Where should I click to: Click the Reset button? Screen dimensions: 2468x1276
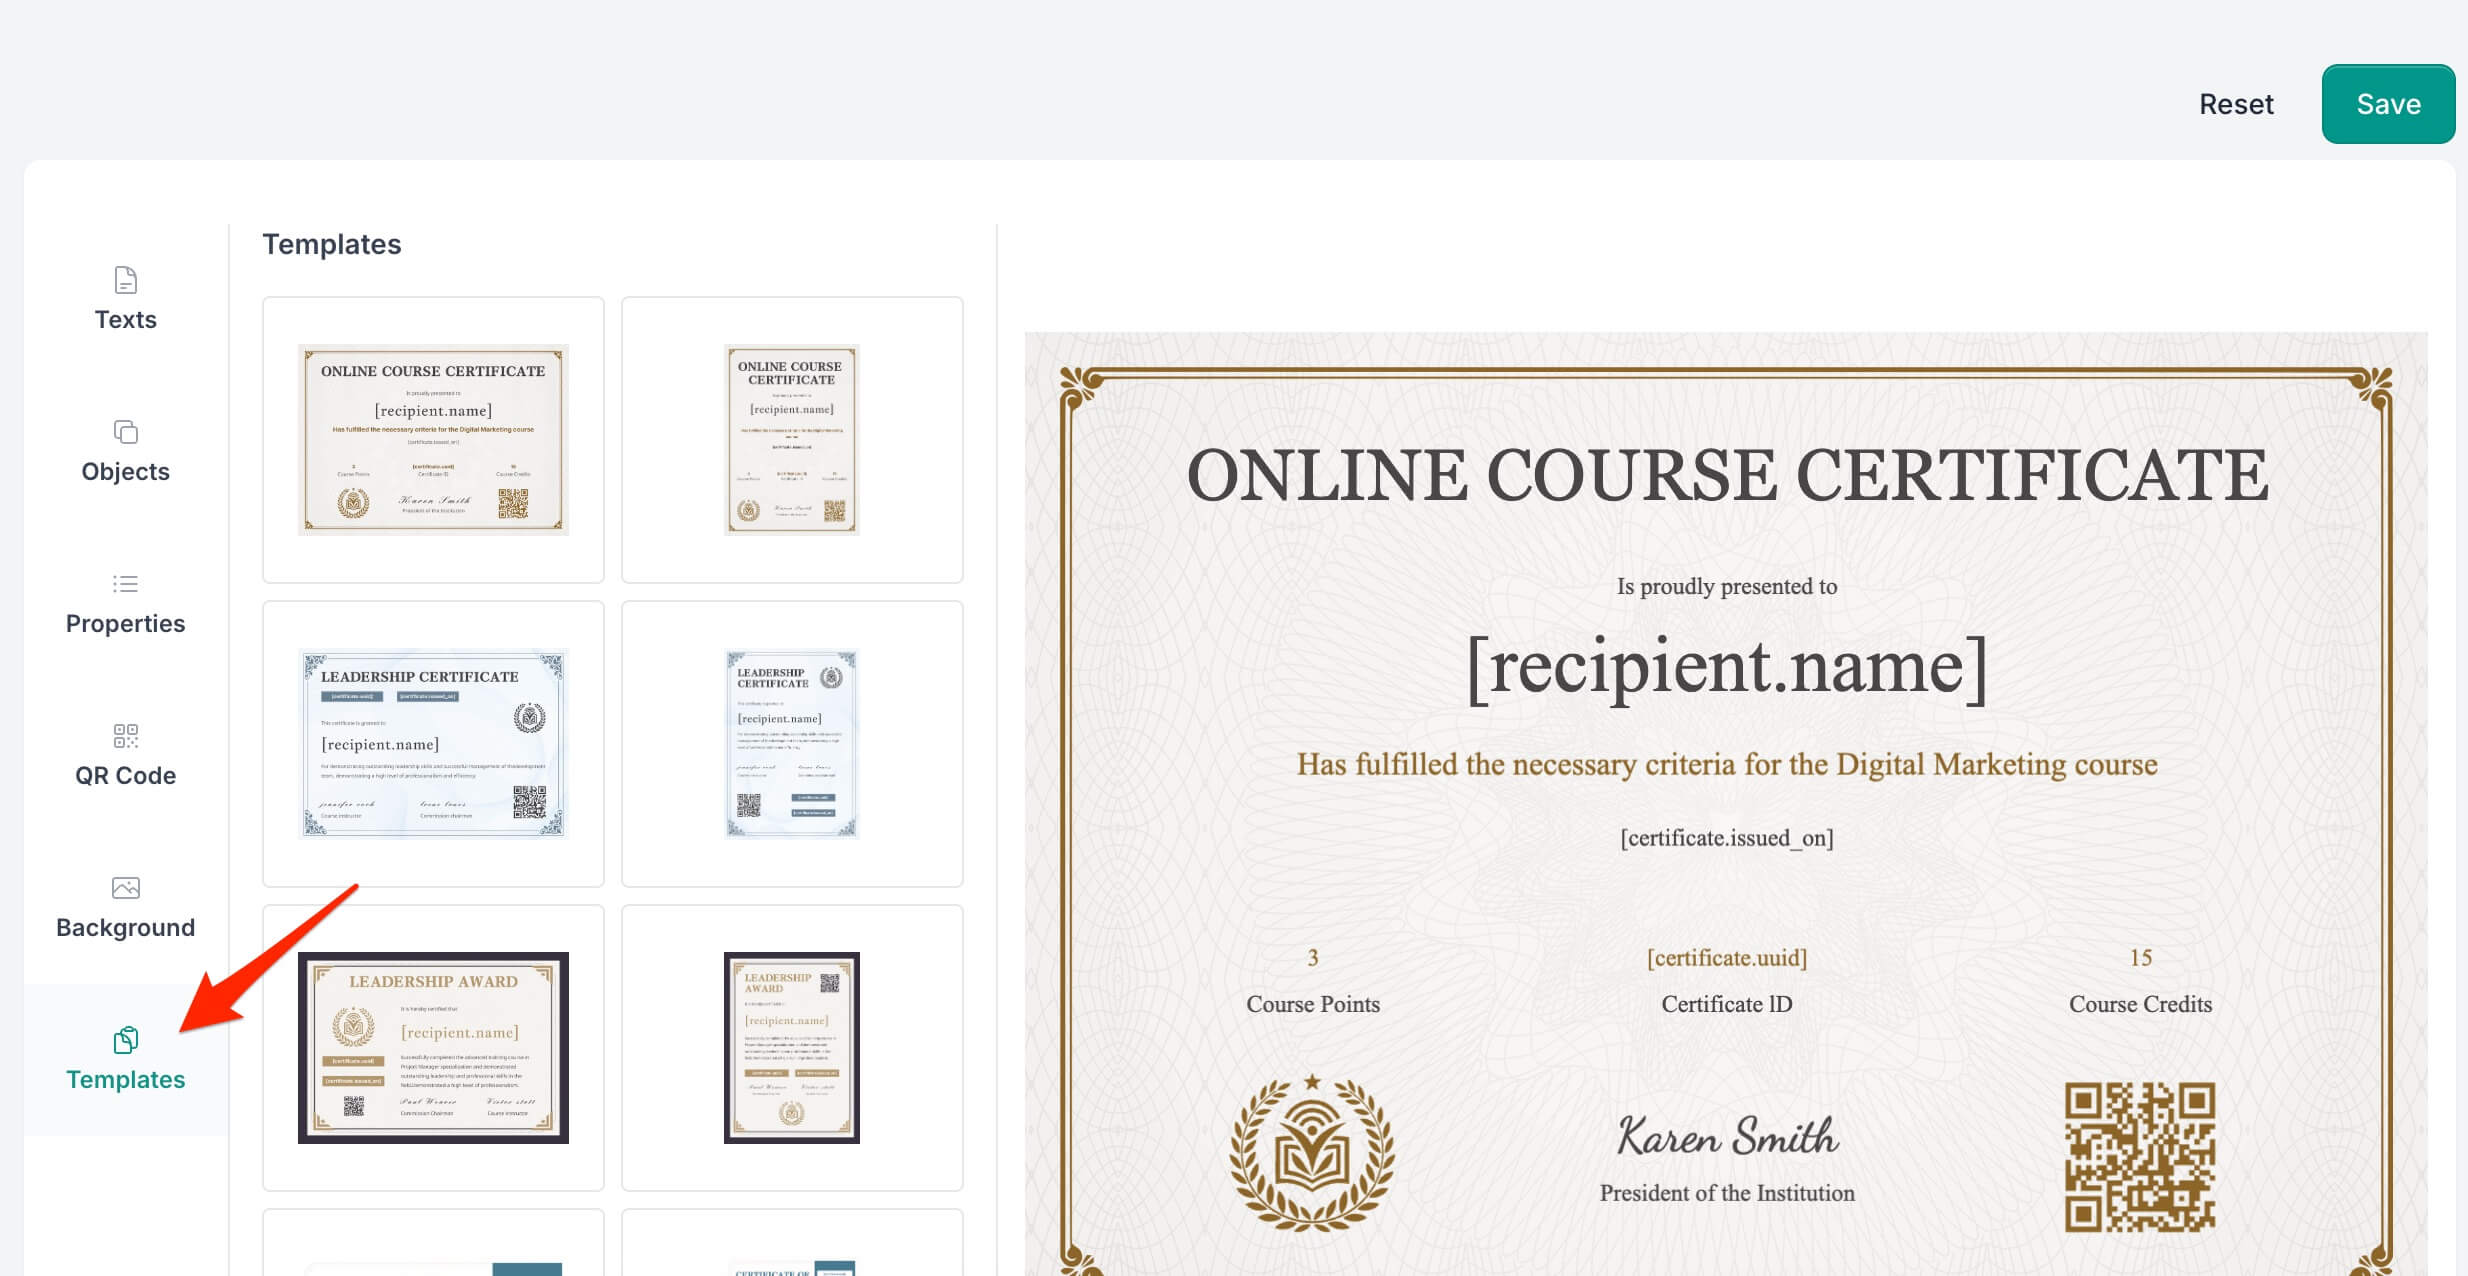(x=2236, y=104)
